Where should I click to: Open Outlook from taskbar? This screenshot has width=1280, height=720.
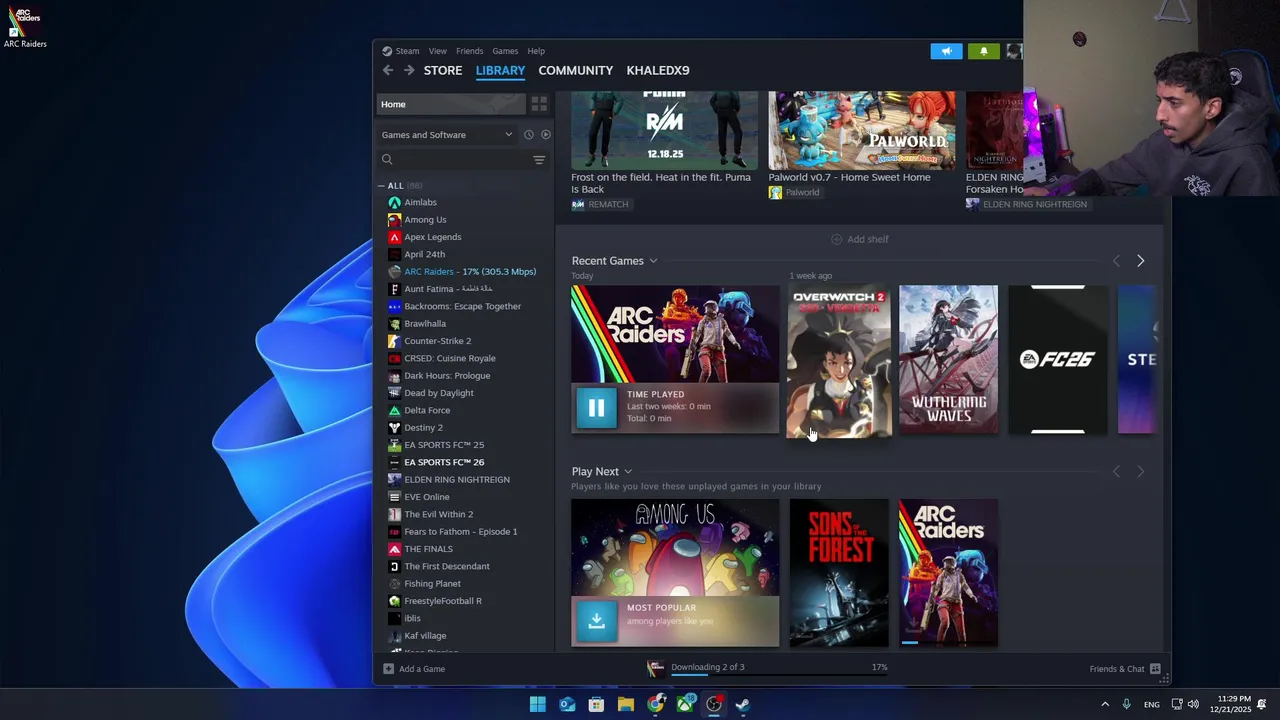tap(567, 704)
